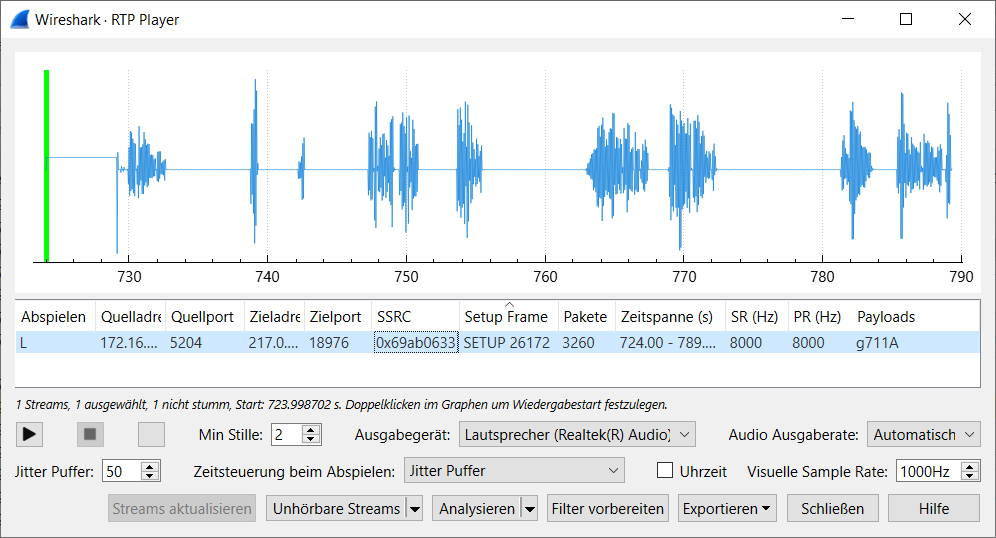Minimize the RTP Player window
Screen dimensions: 996x538
(x=847, y=19)
